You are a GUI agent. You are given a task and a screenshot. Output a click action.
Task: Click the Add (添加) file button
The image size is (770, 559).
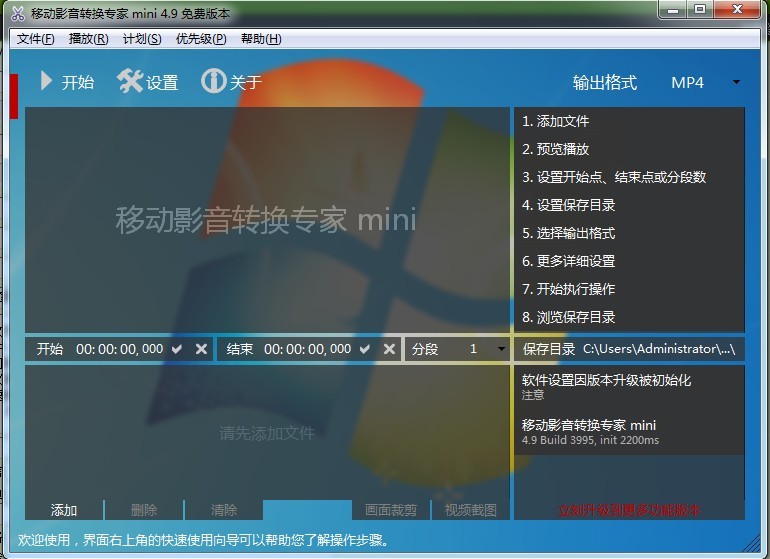[64, 510]
